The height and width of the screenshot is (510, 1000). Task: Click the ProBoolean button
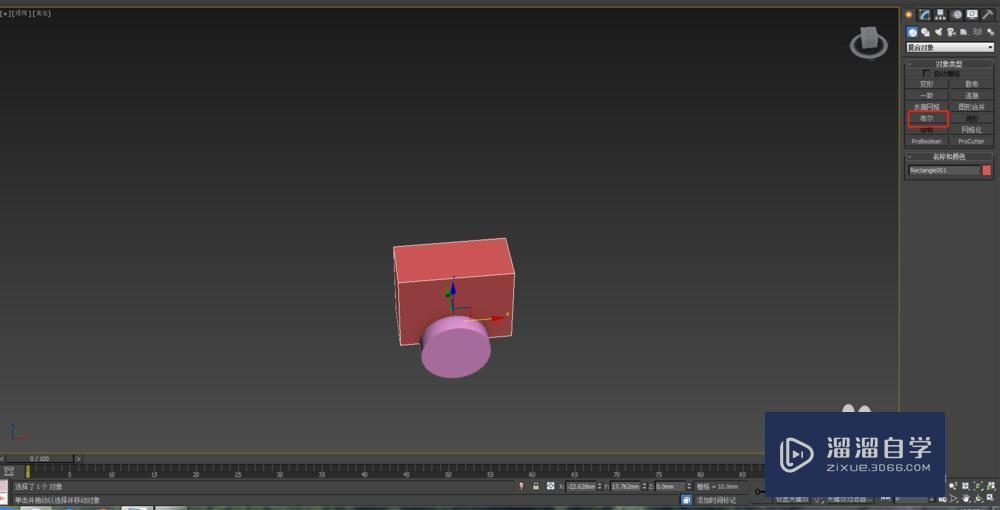(x=927, y=141)
